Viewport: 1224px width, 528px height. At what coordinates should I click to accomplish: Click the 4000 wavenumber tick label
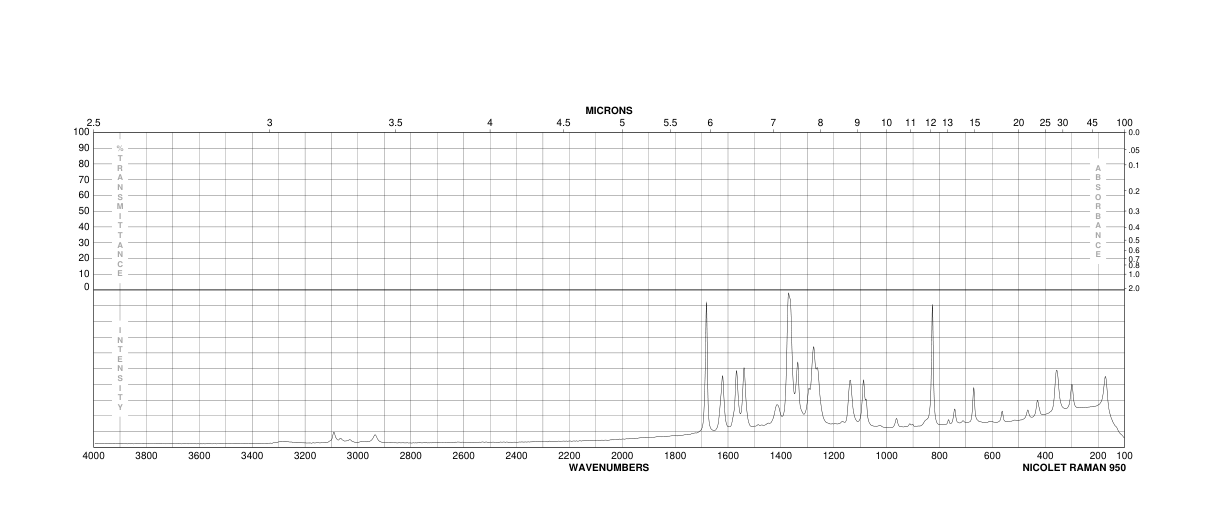[94, 457]
